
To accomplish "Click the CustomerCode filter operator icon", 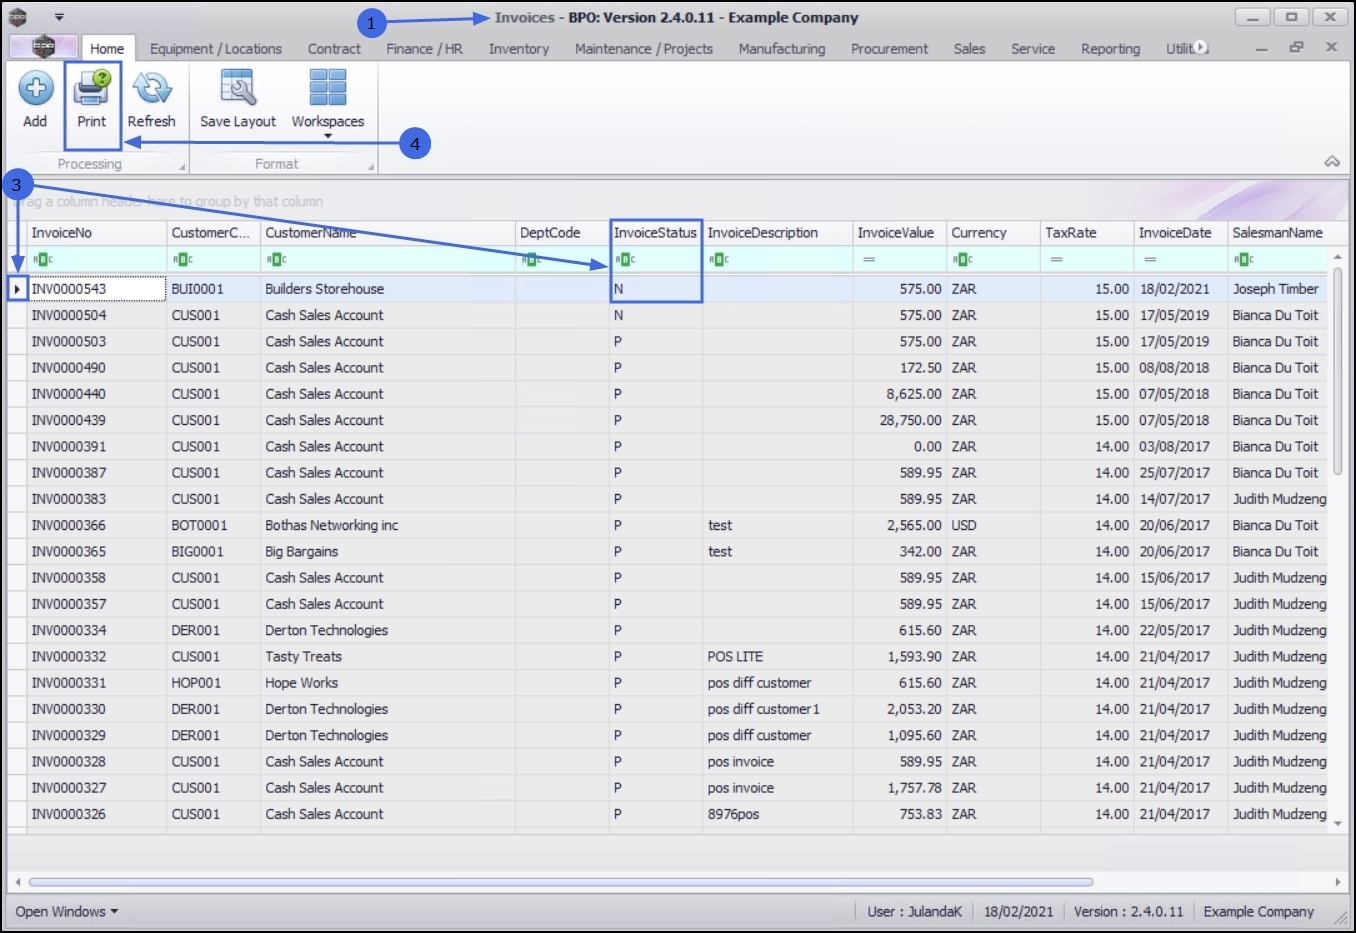I will (x=182, y=260).
